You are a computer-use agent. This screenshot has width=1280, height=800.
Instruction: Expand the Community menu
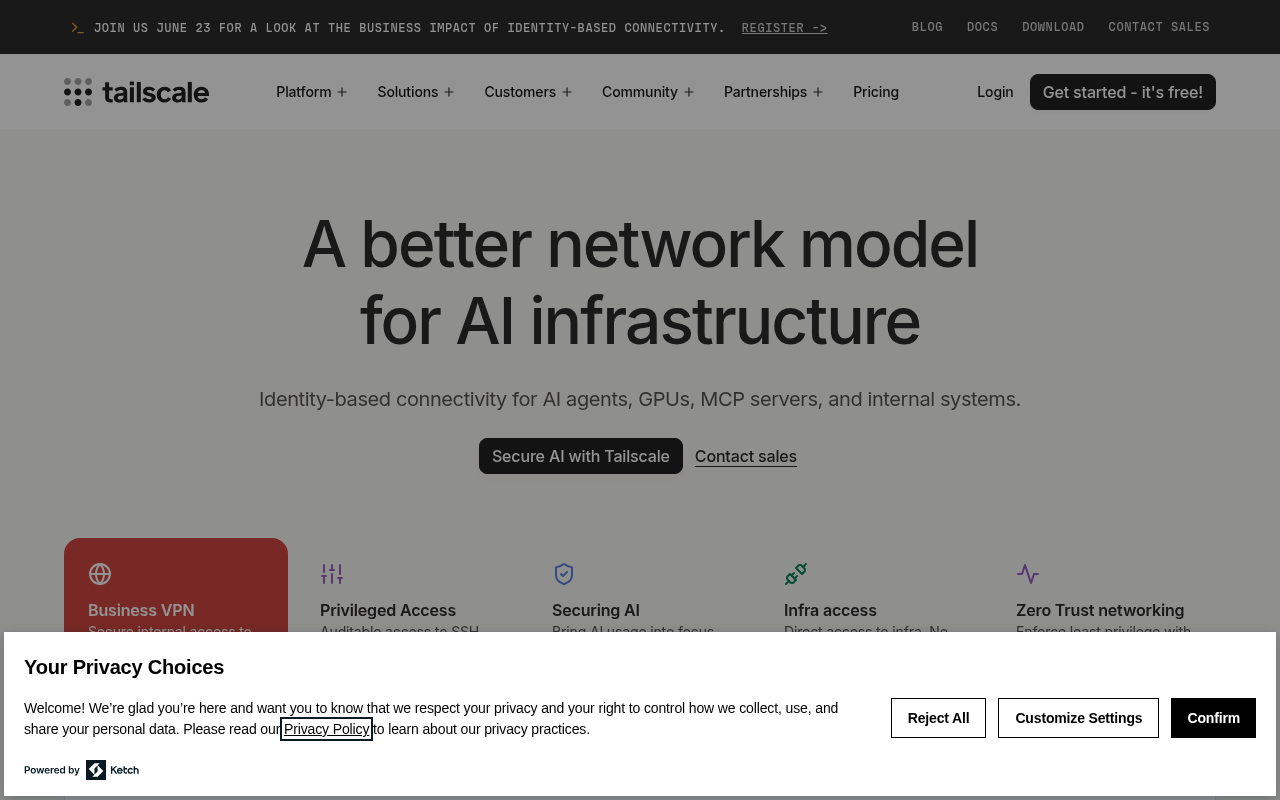tap(648, 92)
